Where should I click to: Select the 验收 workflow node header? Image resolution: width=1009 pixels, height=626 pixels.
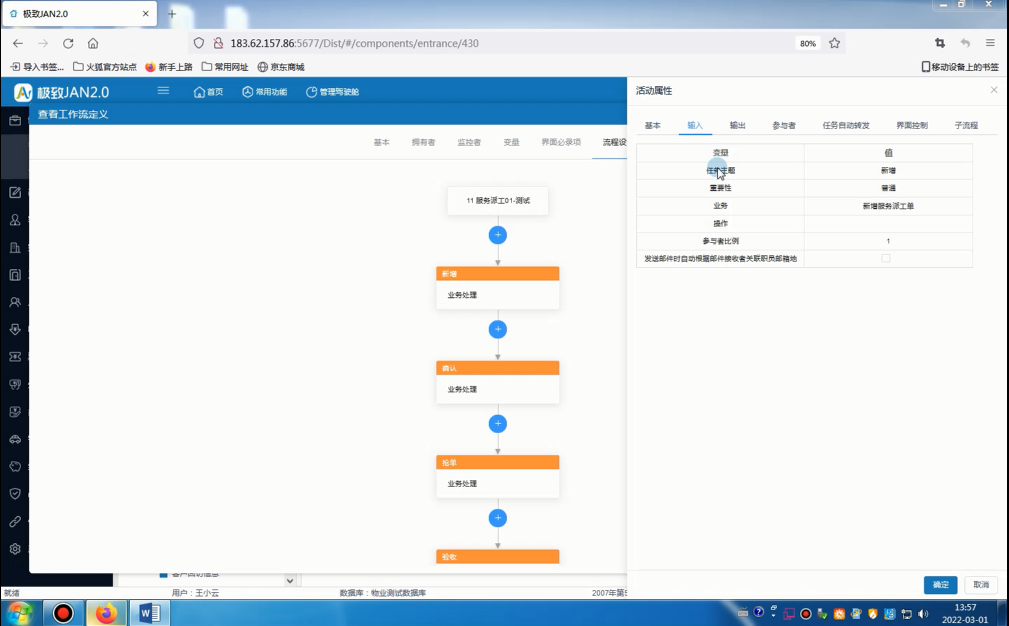[497, 557]
